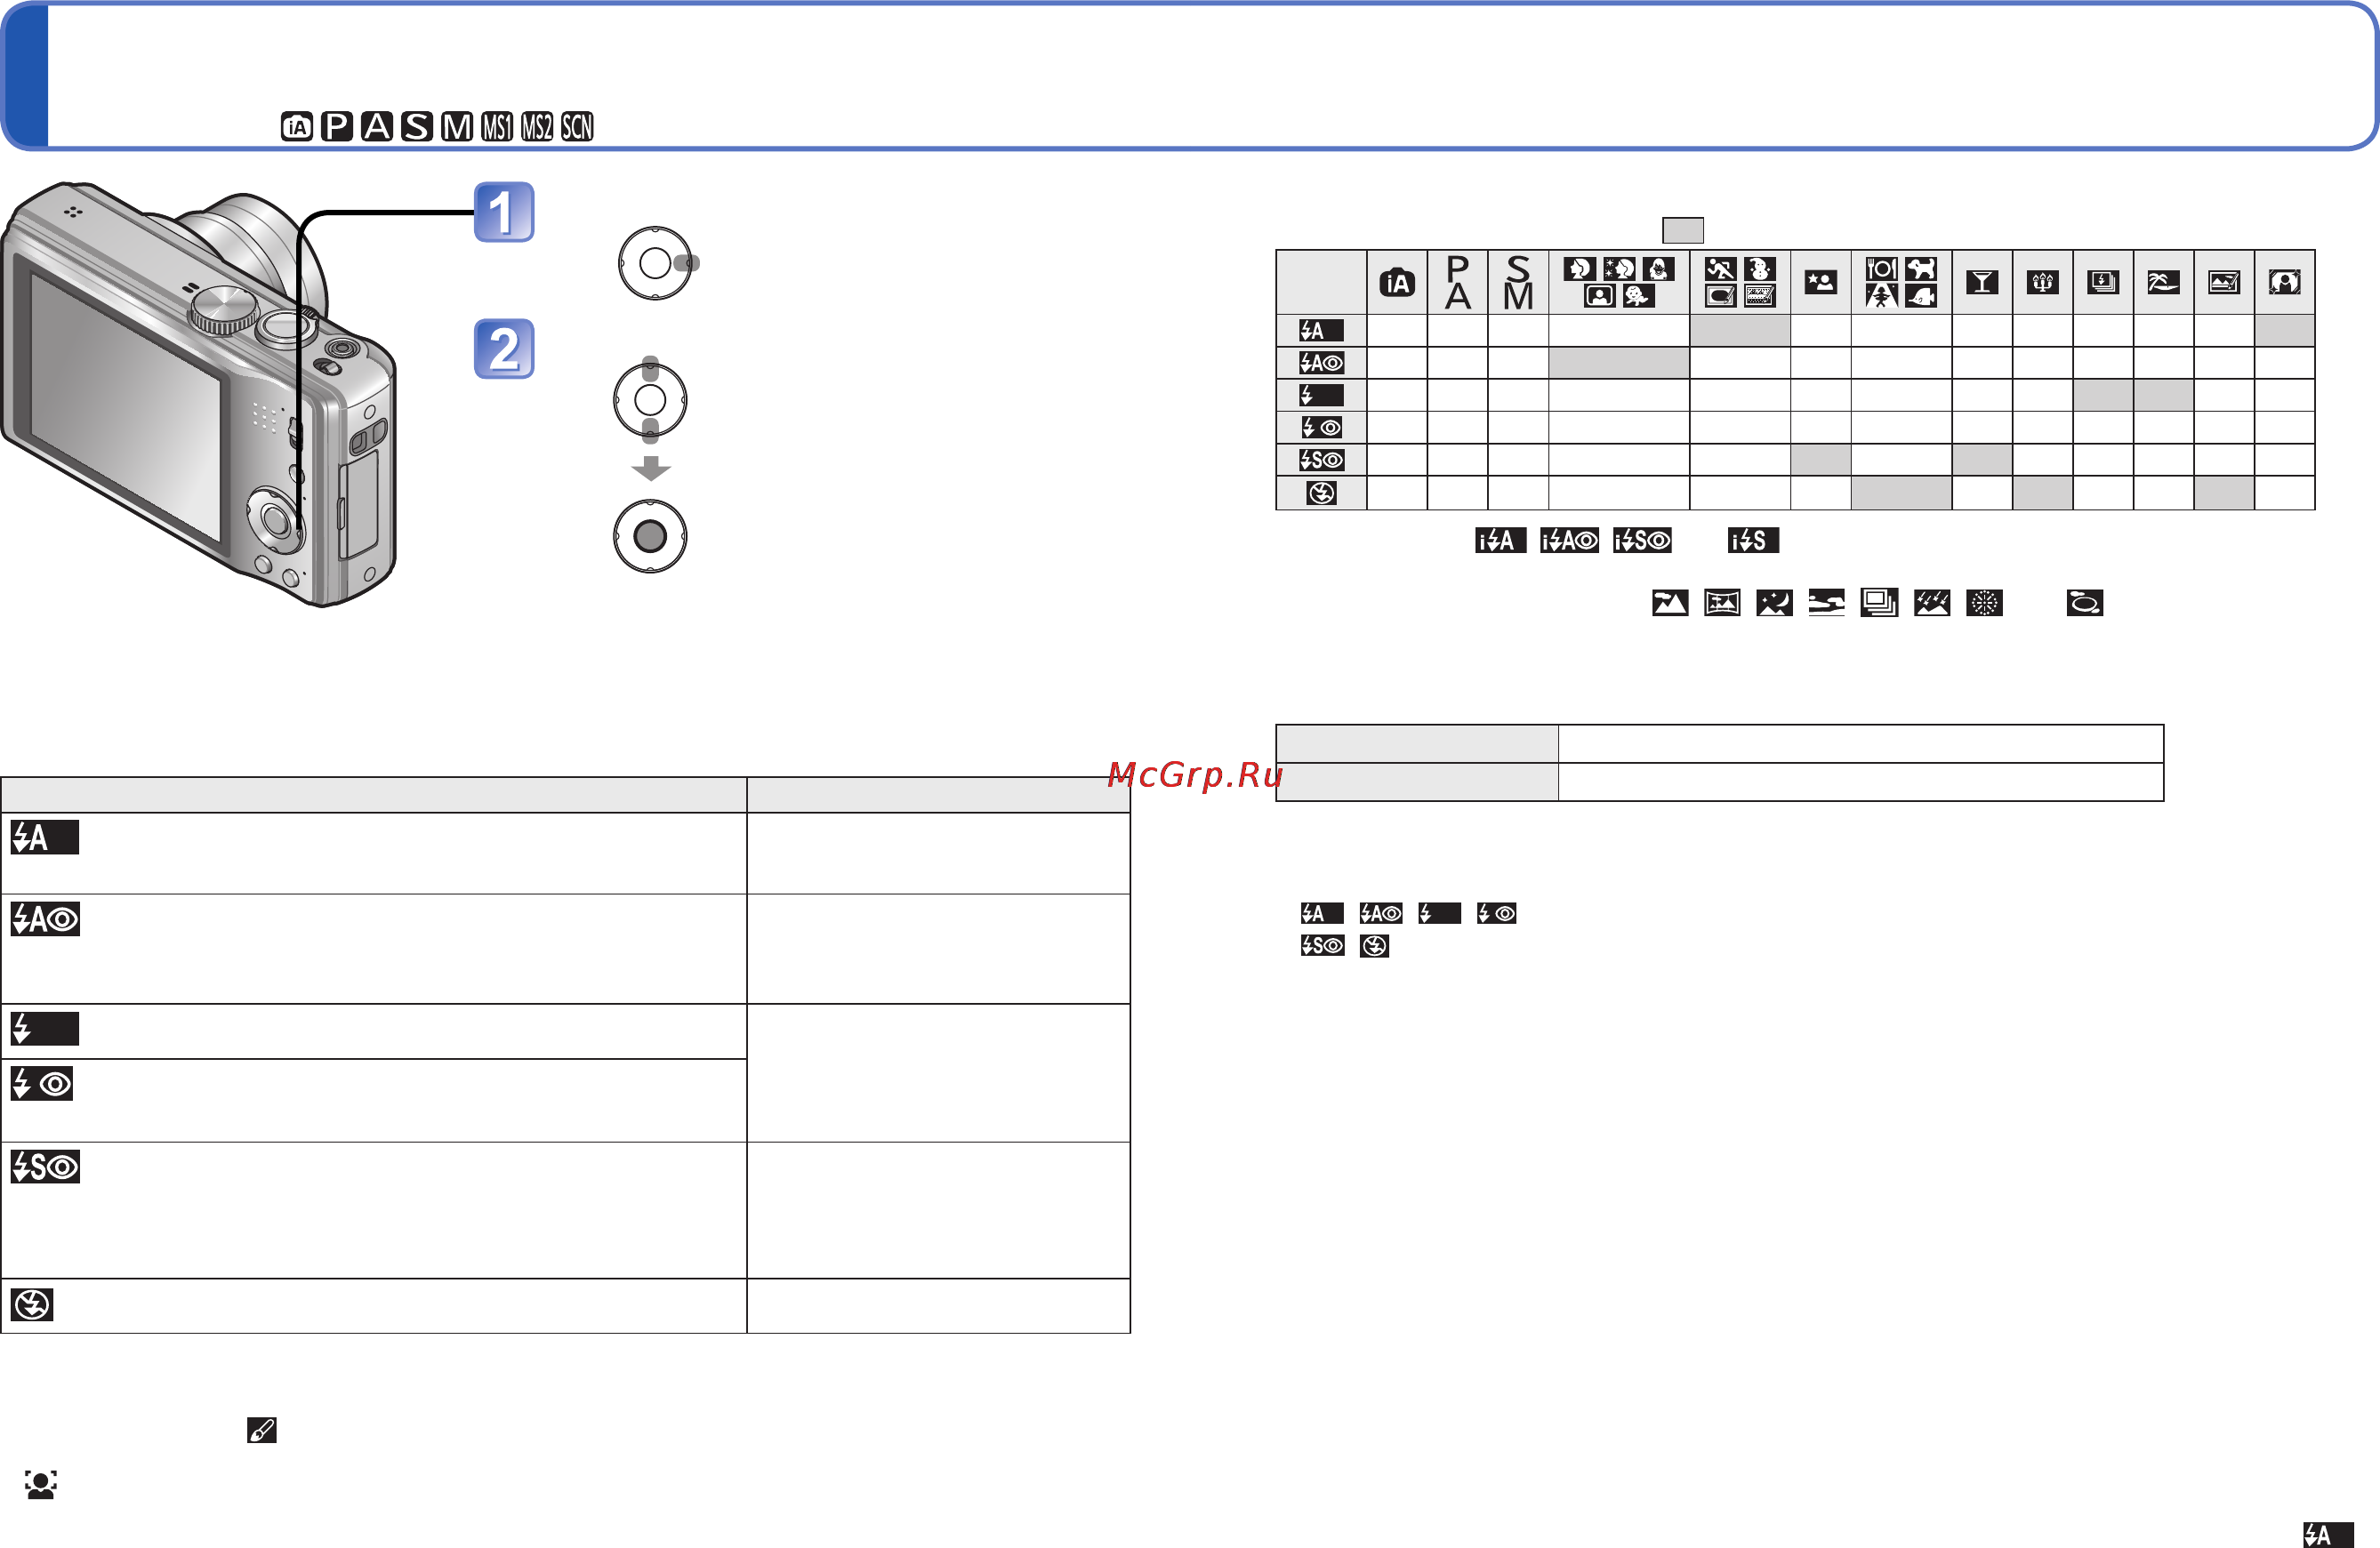
Task: Click the P A column header in flash table
Action: point(1458,282)
